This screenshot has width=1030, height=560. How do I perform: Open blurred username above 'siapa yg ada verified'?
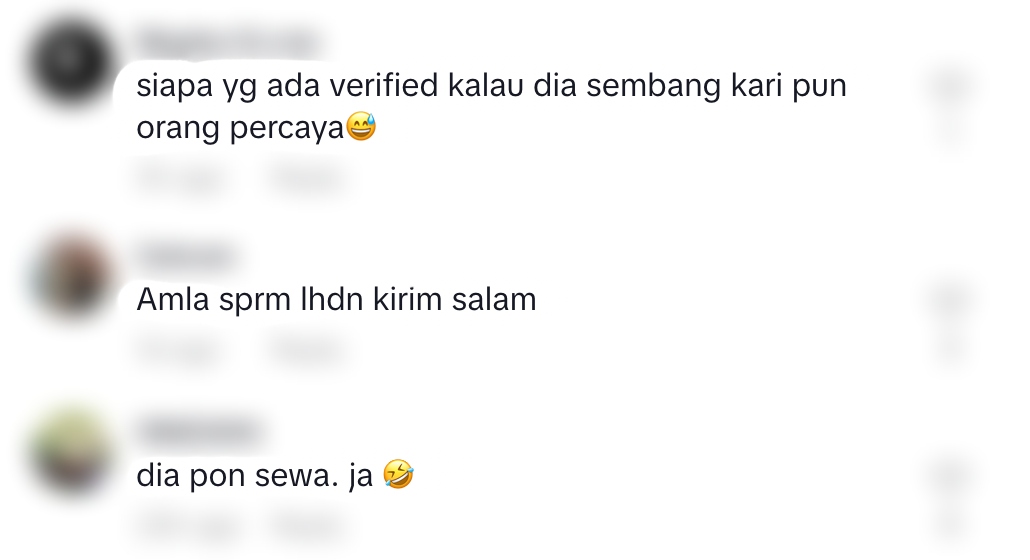pos(228,43)
